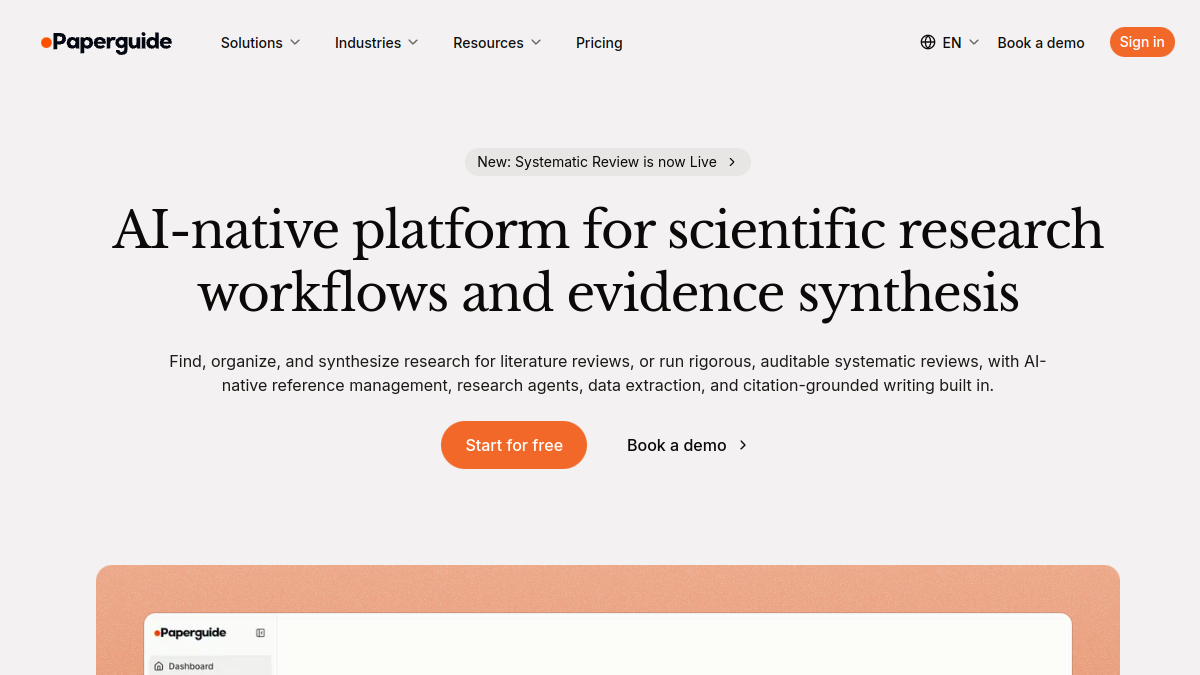1200x675 pixels.
Task: Open the Pricing page
Action: 599,42
